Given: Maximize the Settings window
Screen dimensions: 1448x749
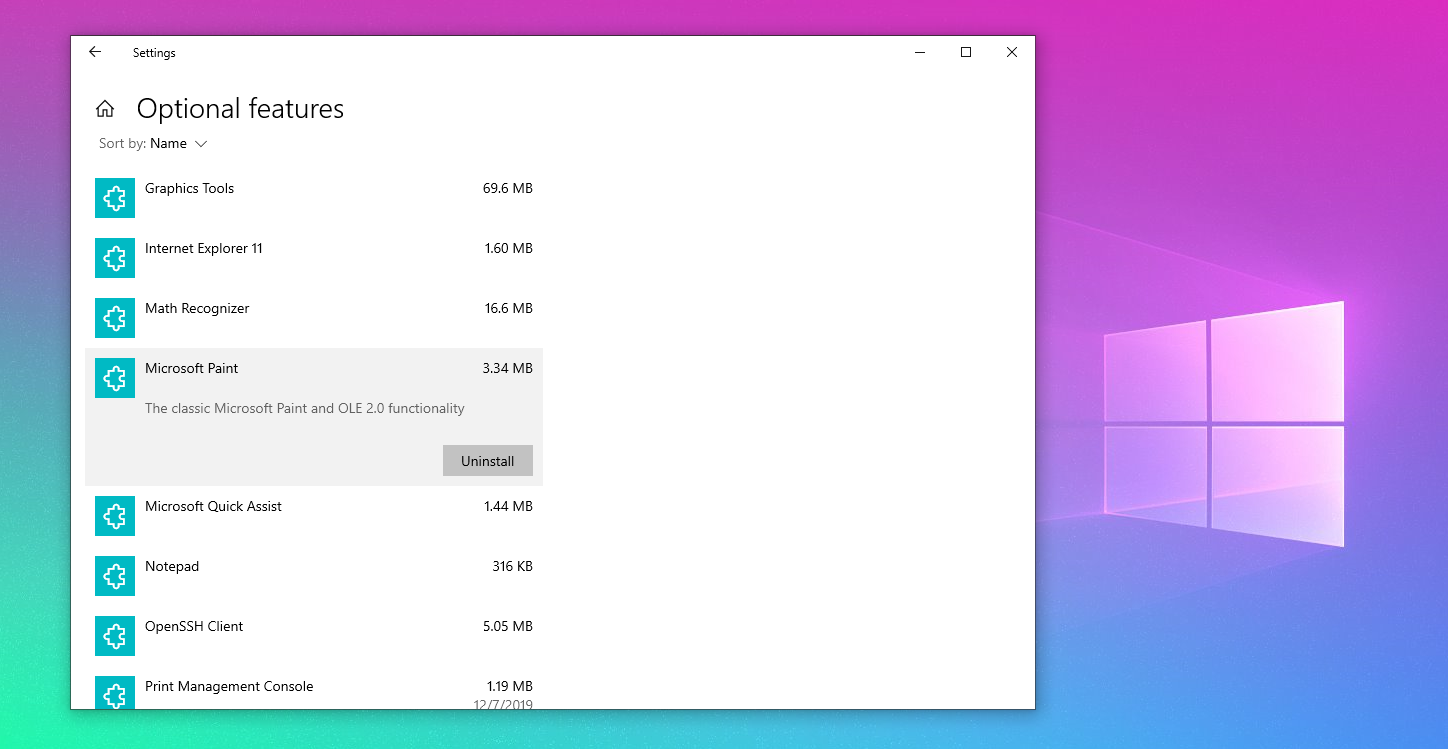Looking at the screenshot, I should [966, 52].
